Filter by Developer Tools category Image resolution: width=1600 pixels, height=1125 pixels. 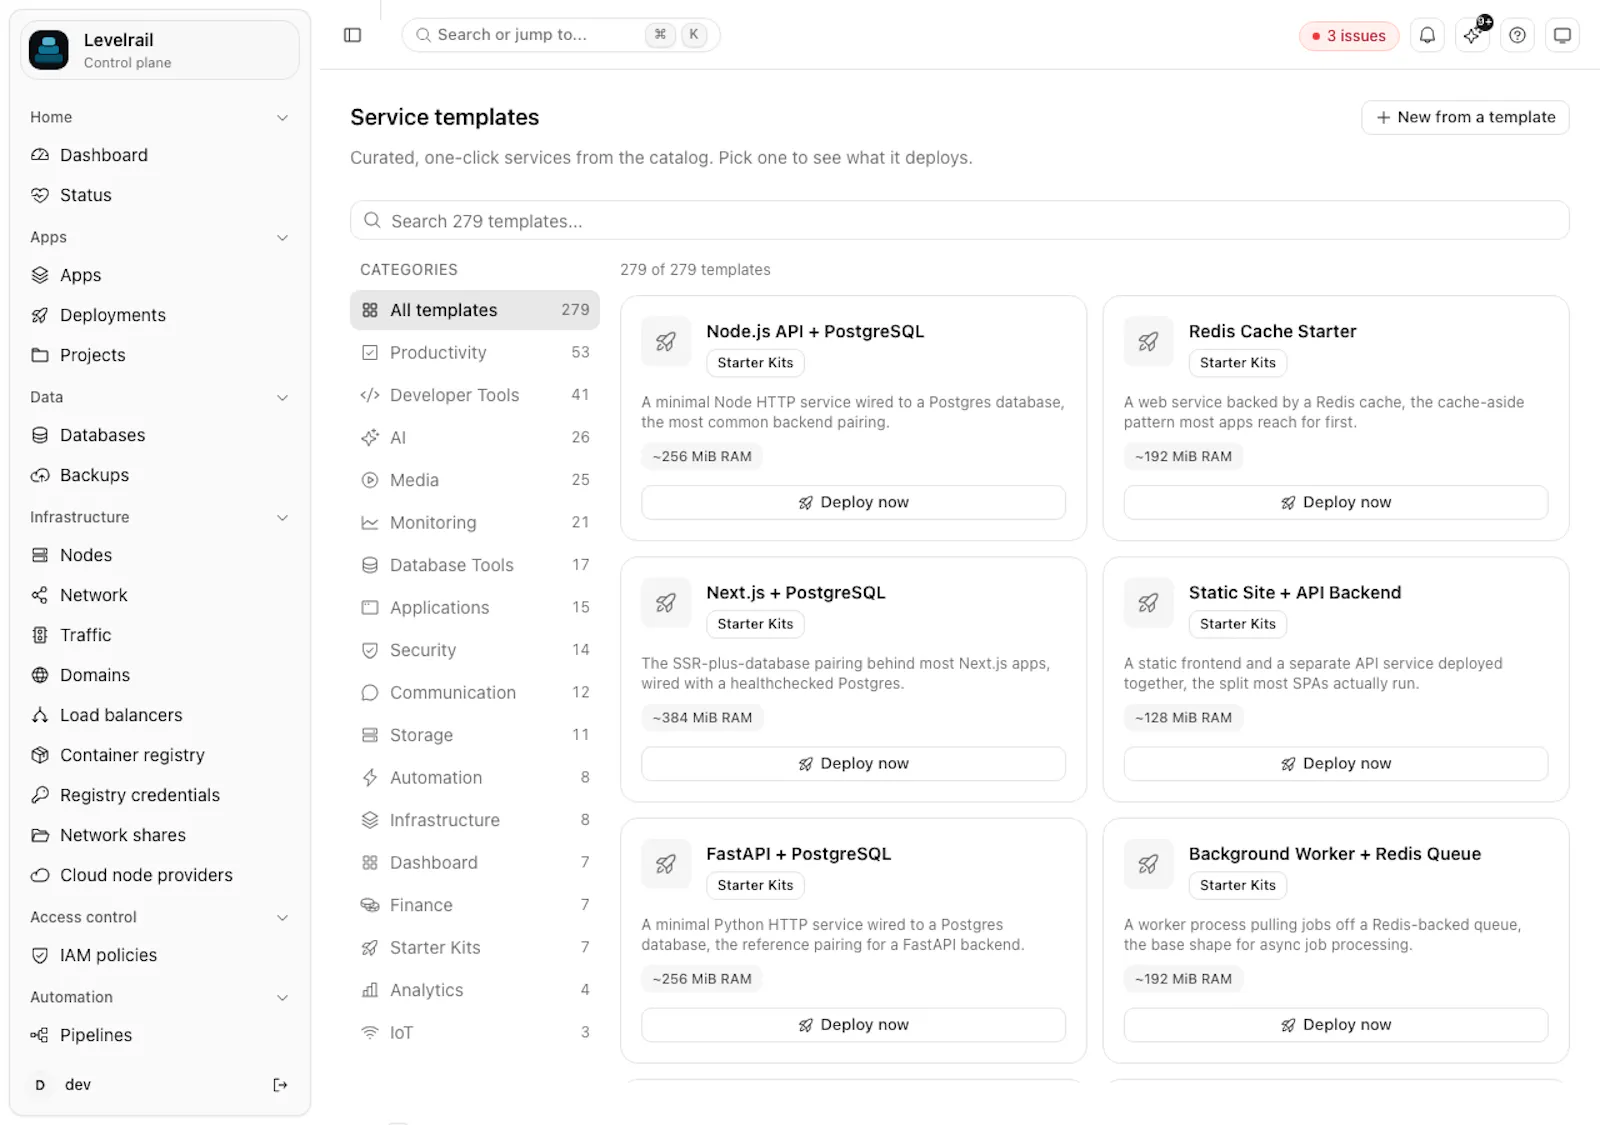tap(475, 395)
